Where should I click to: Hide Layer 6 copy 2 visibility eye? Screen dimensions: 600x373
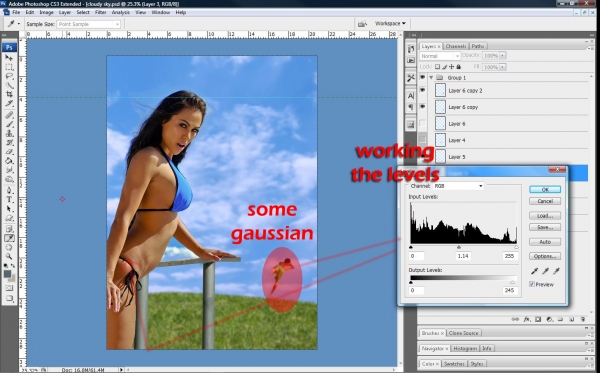[x=422, y=90]
